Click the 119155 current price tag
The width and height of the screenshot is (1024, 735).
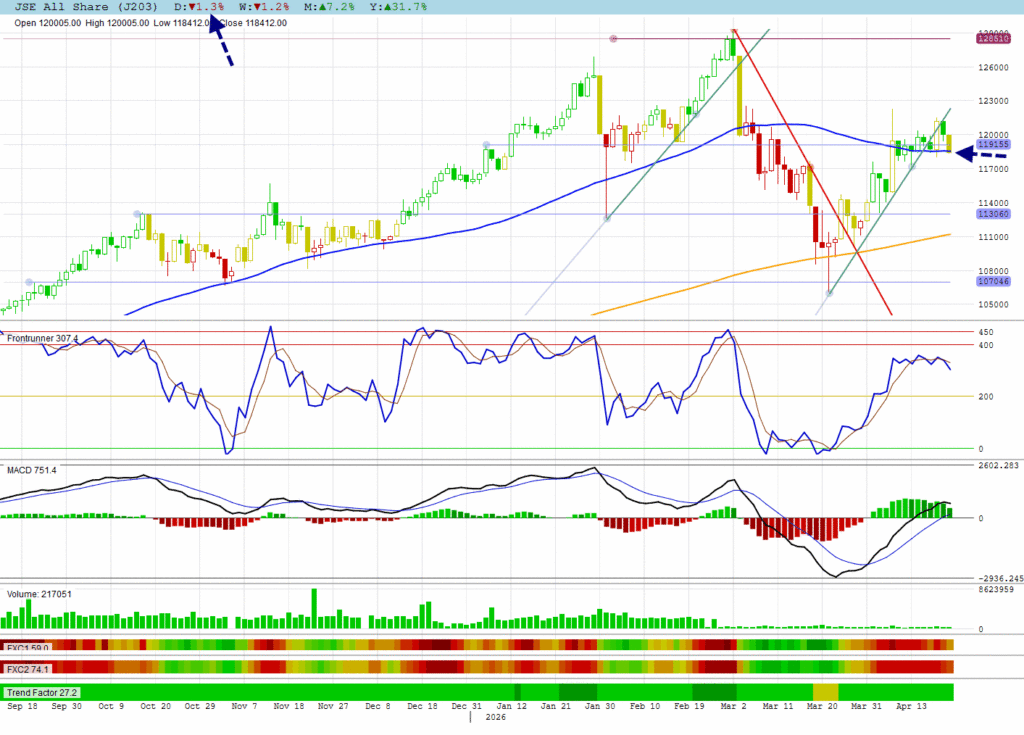(x=992, y=144)
